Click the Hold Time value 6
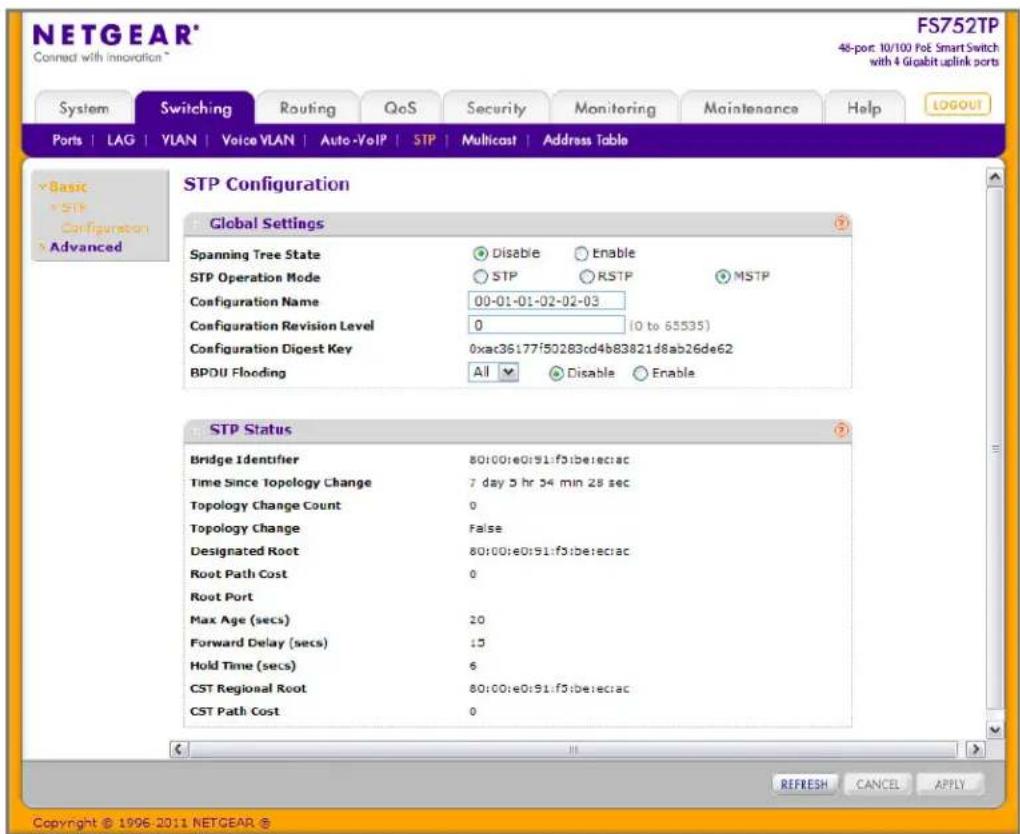 [473, 666]
